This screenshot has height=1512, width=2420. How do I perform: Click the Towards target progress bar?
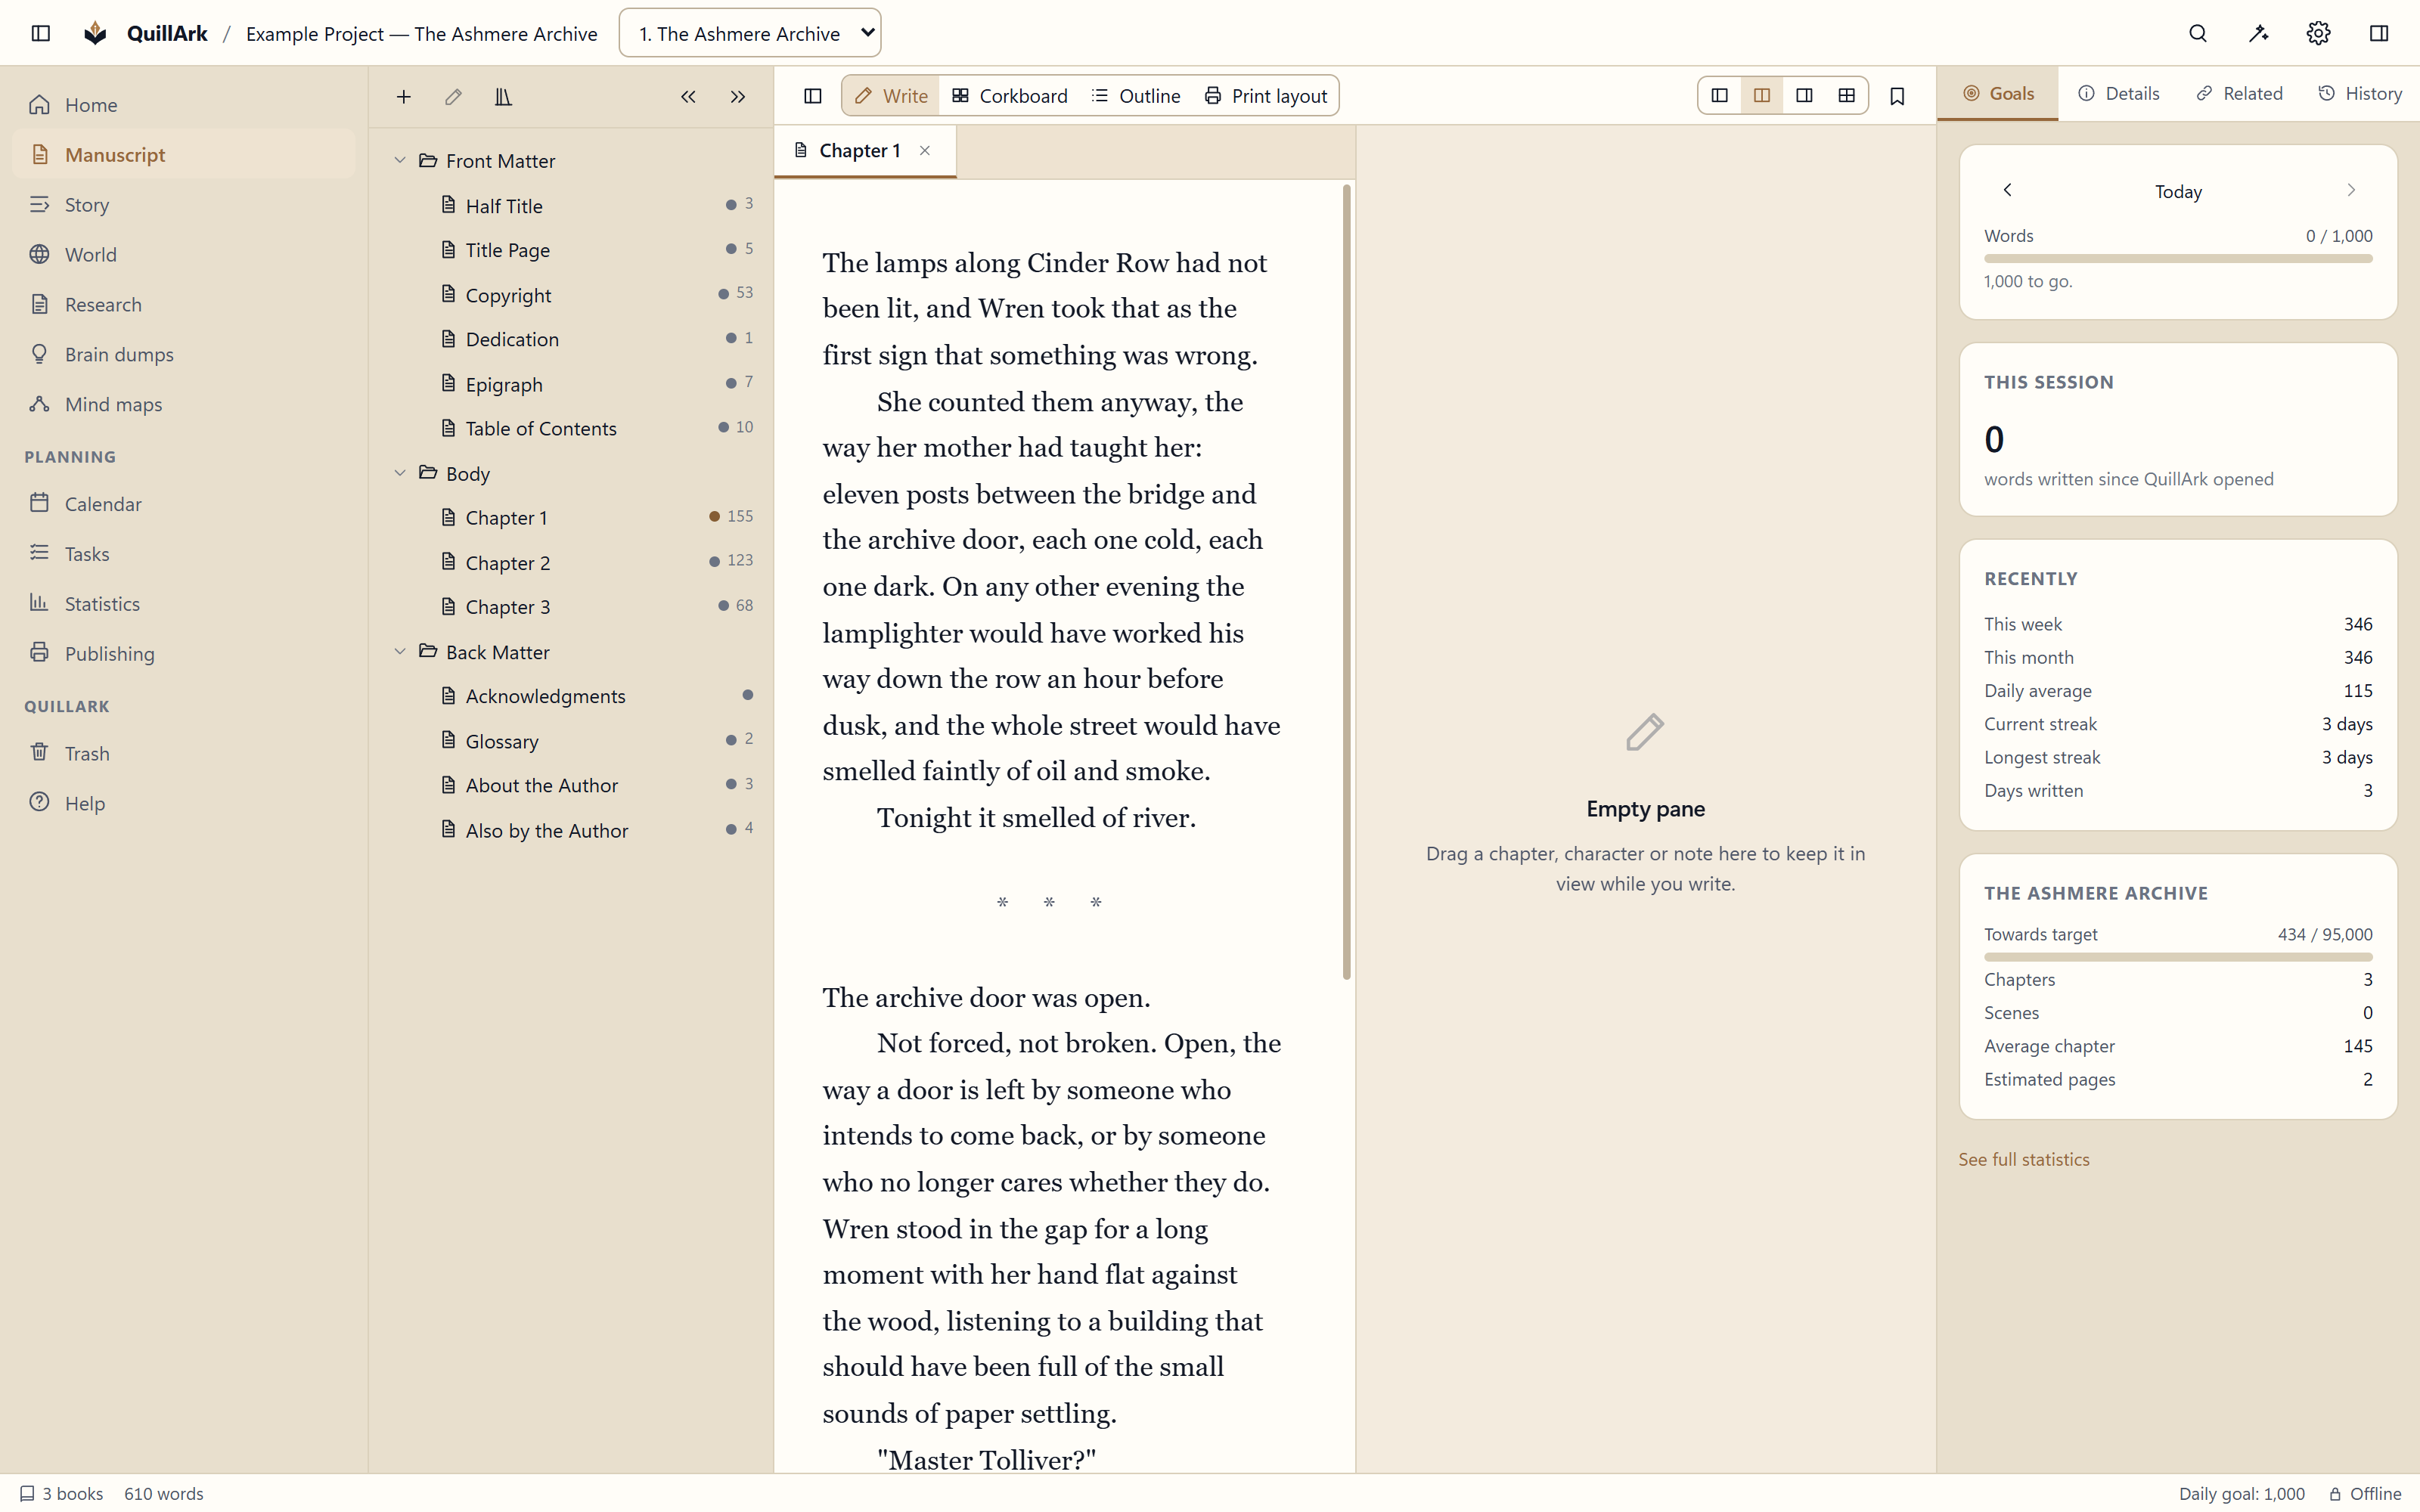[2178, 957]
